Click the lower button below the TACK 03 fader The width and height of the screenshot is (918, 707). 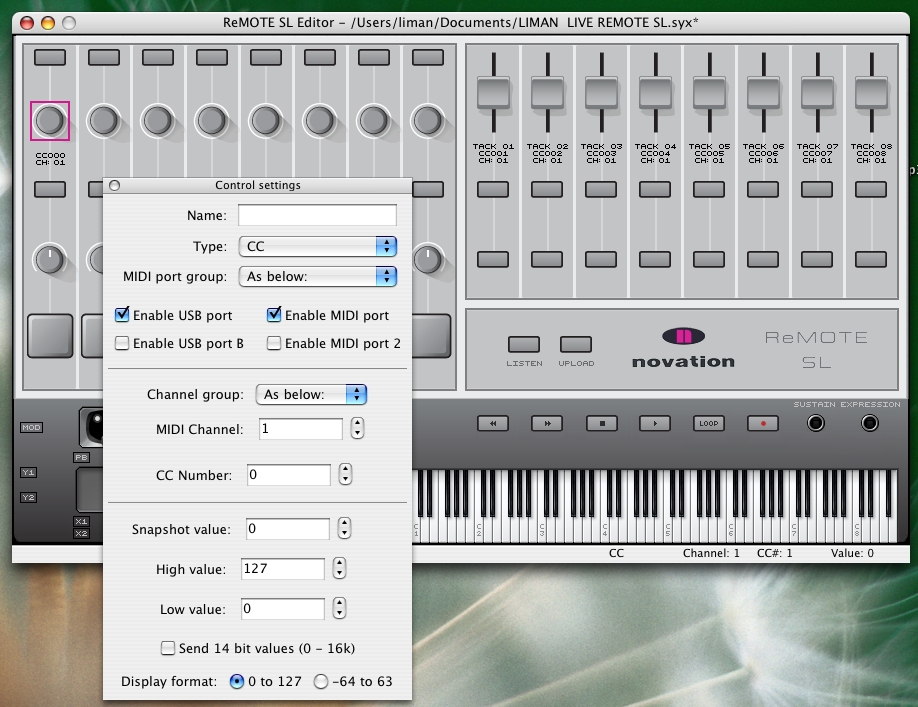pyautogui.click(x=601, y=259)
